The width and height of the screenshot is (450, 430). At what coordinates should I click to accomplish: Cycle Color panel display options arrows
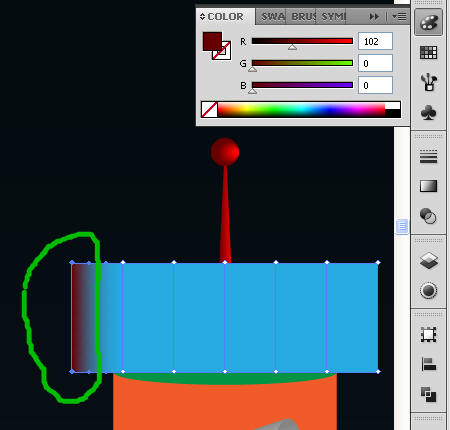202,16
